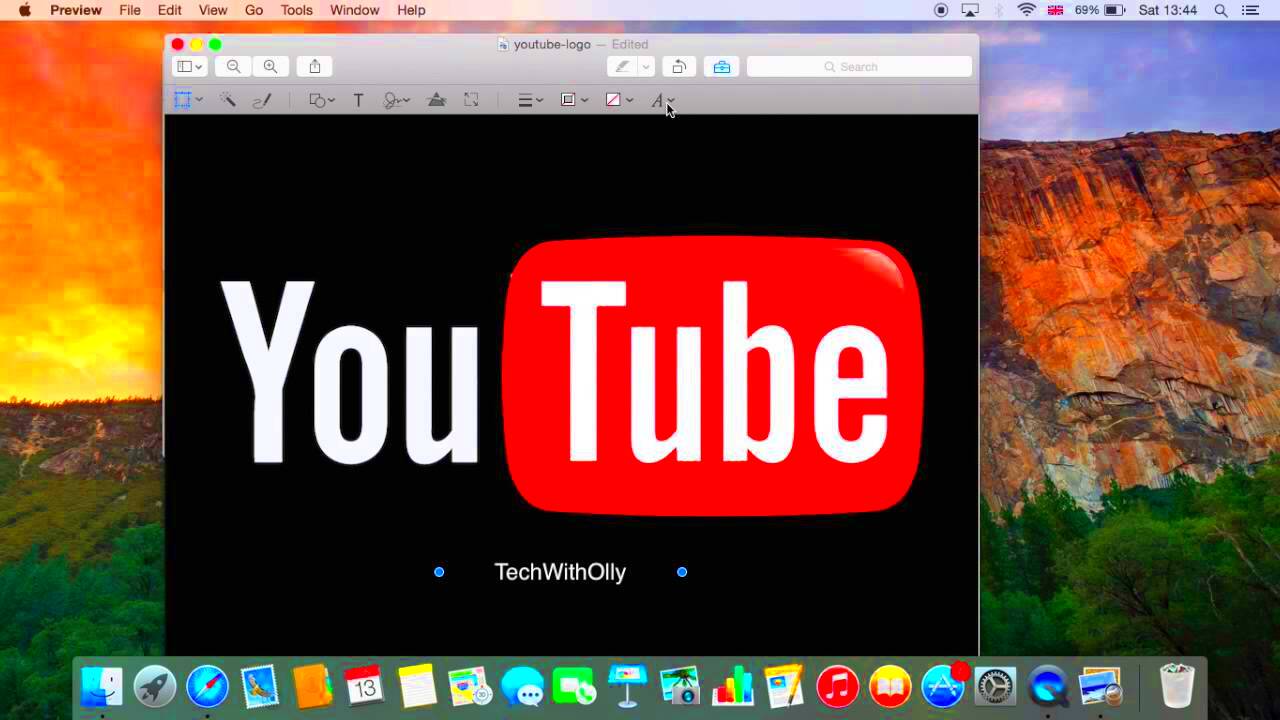Open Launchpad from the Dock
Viewport: 1280px width, 720px height.
[x=155, y=687]
